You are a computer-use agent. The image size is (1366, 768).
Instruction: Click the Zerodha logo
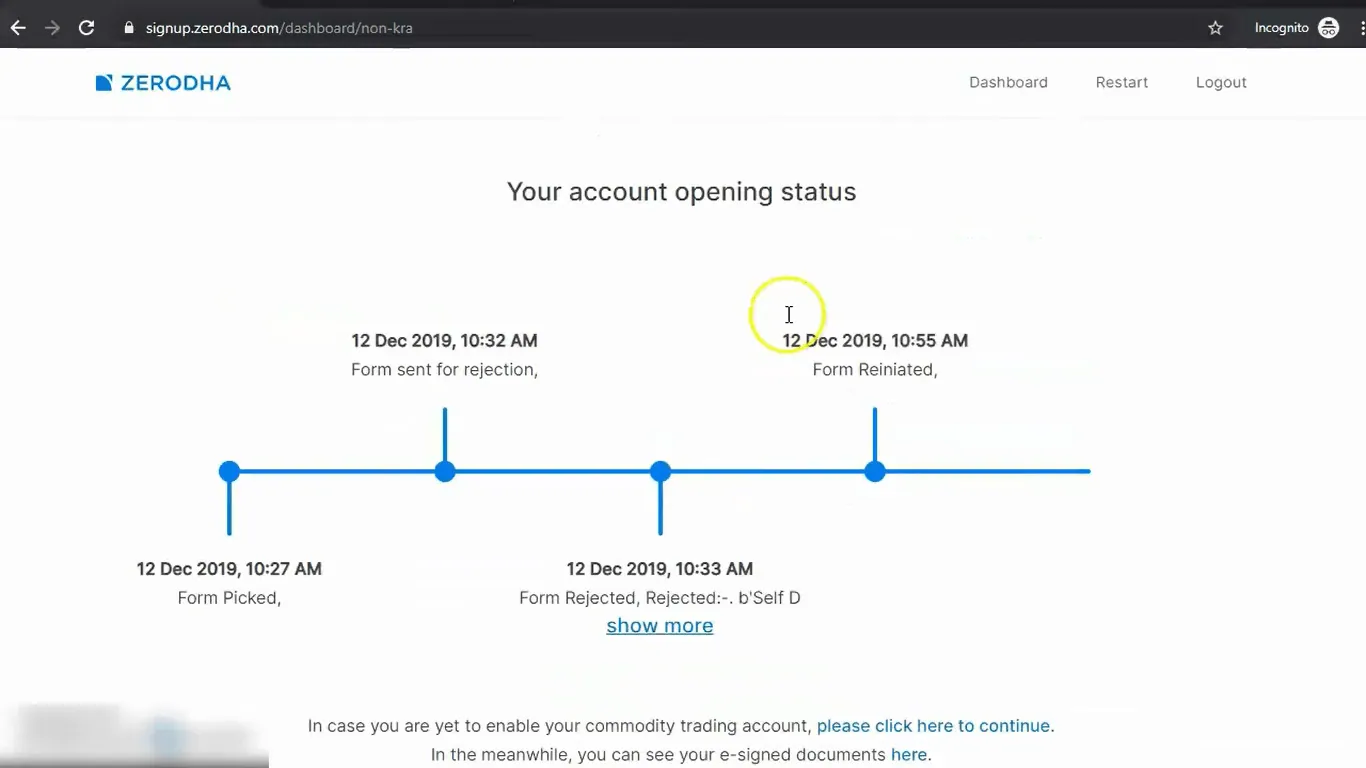pos(163,83)
